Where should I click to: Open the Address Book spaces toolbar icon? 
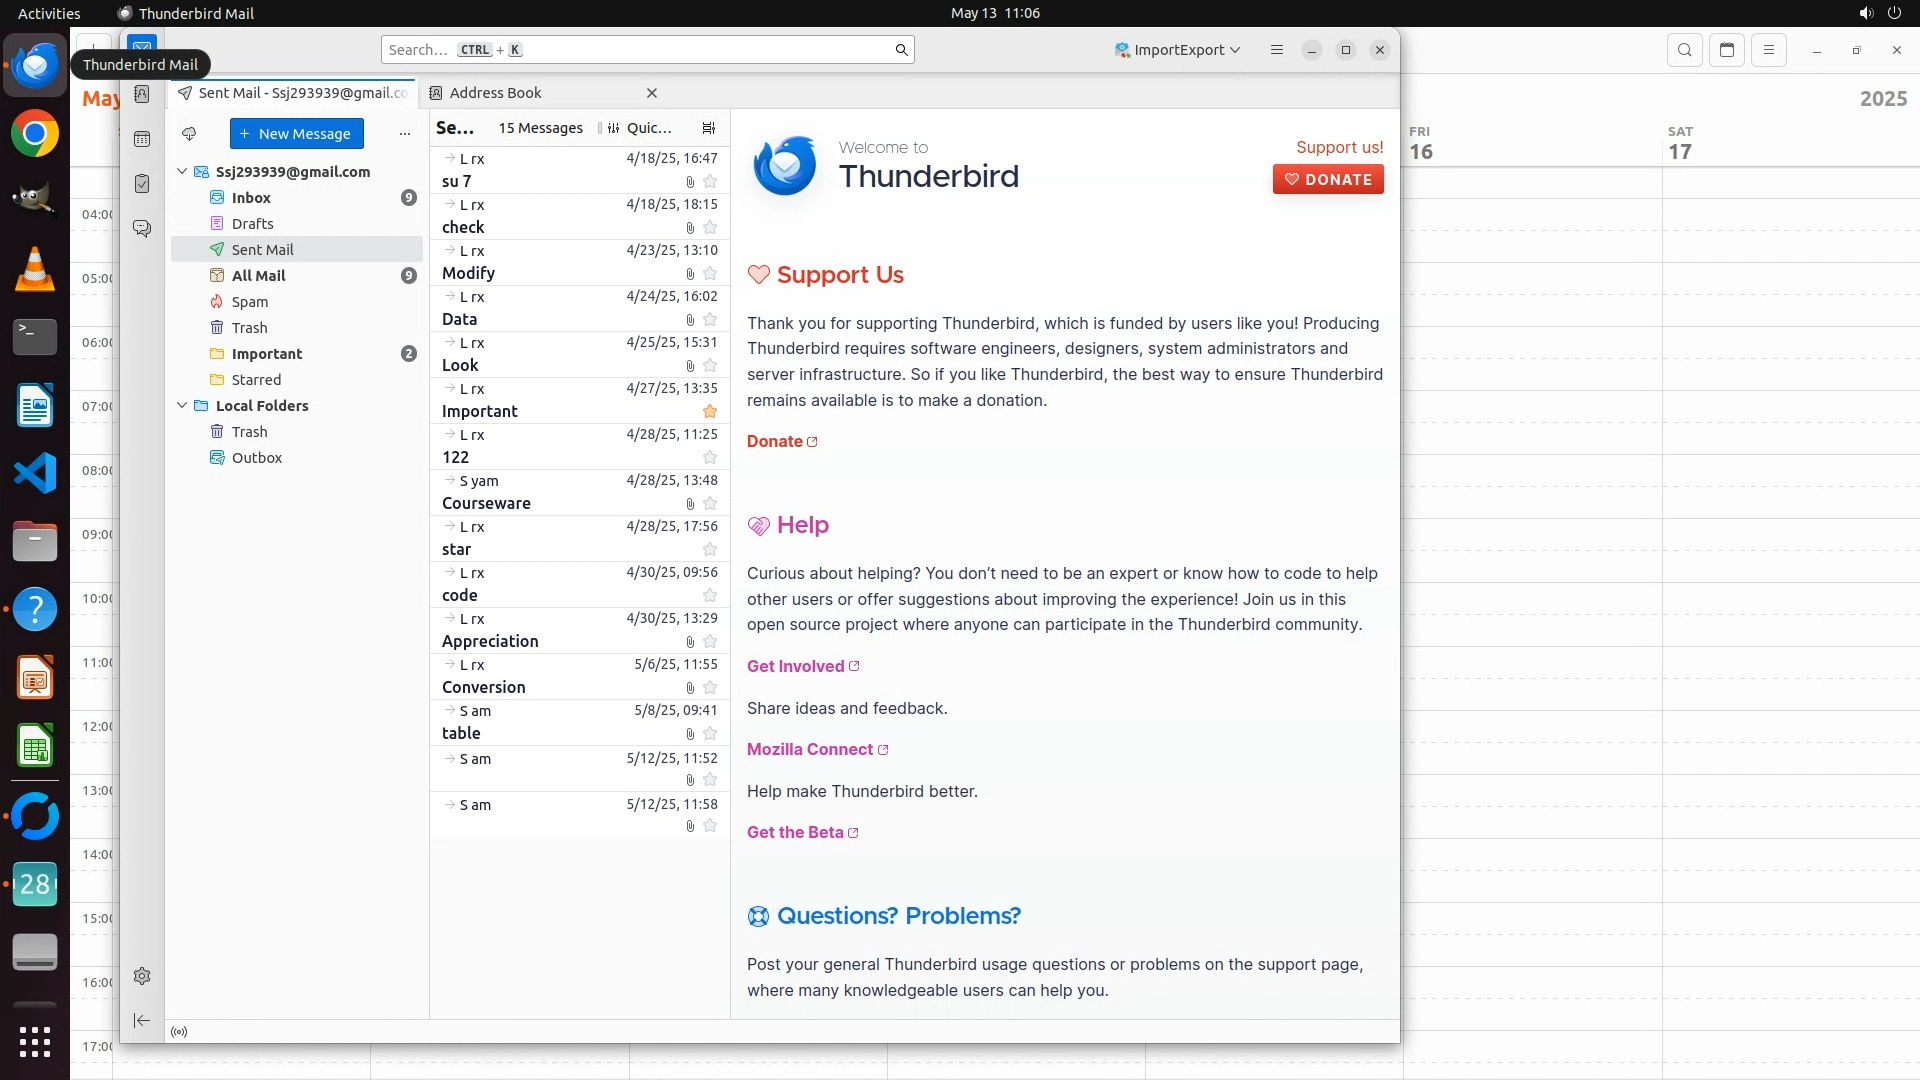(142, 94)
